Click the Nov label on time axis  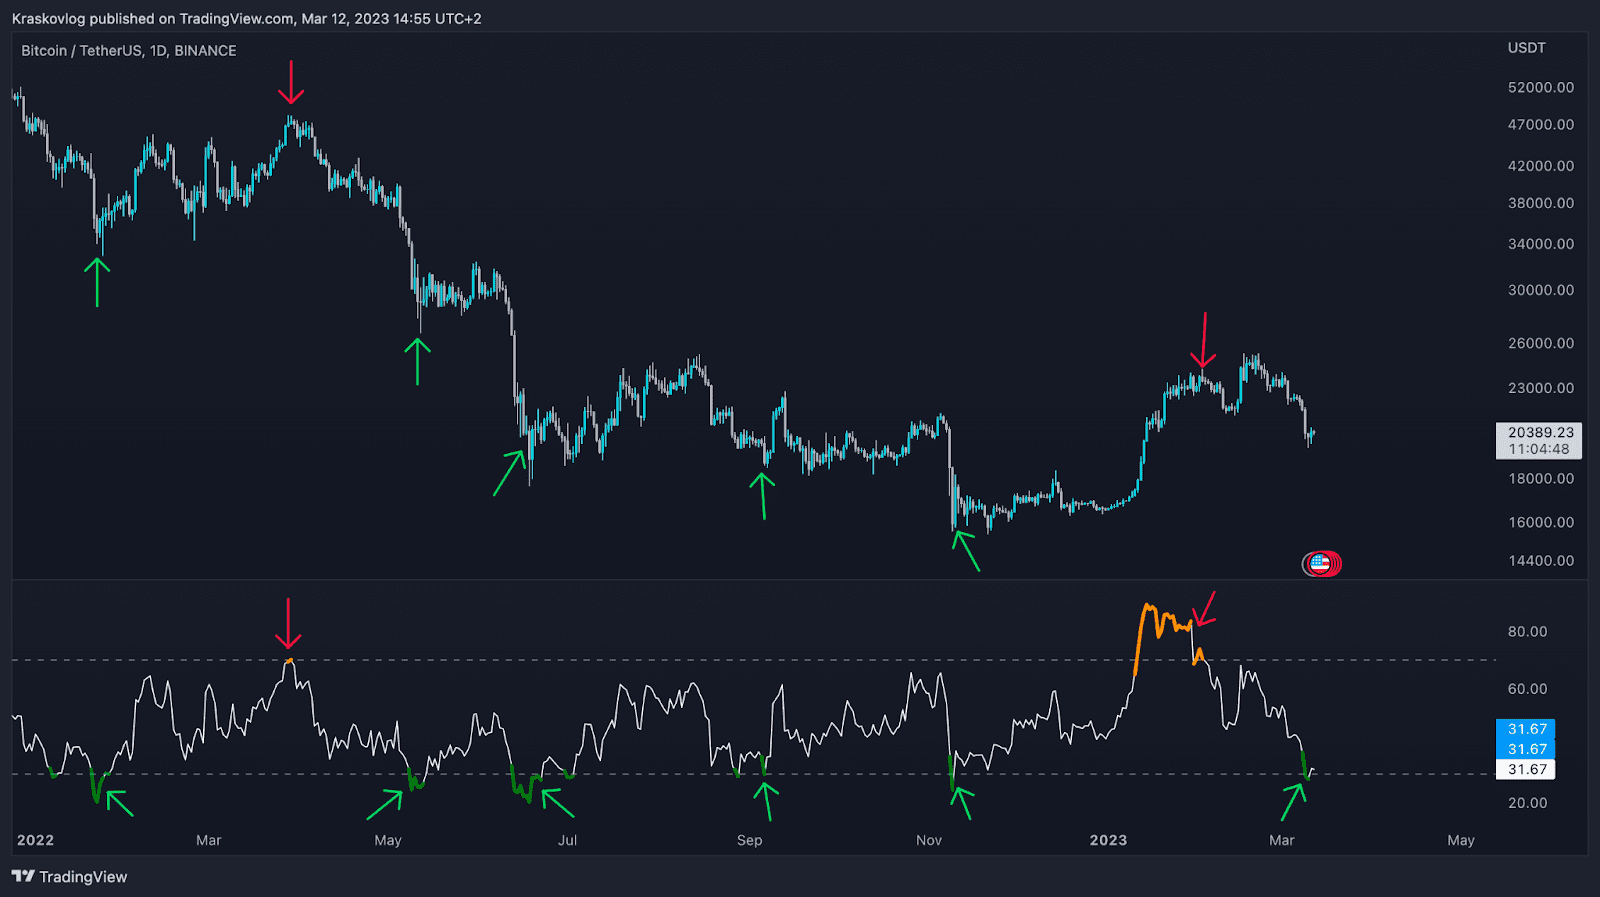click(929, 840)
